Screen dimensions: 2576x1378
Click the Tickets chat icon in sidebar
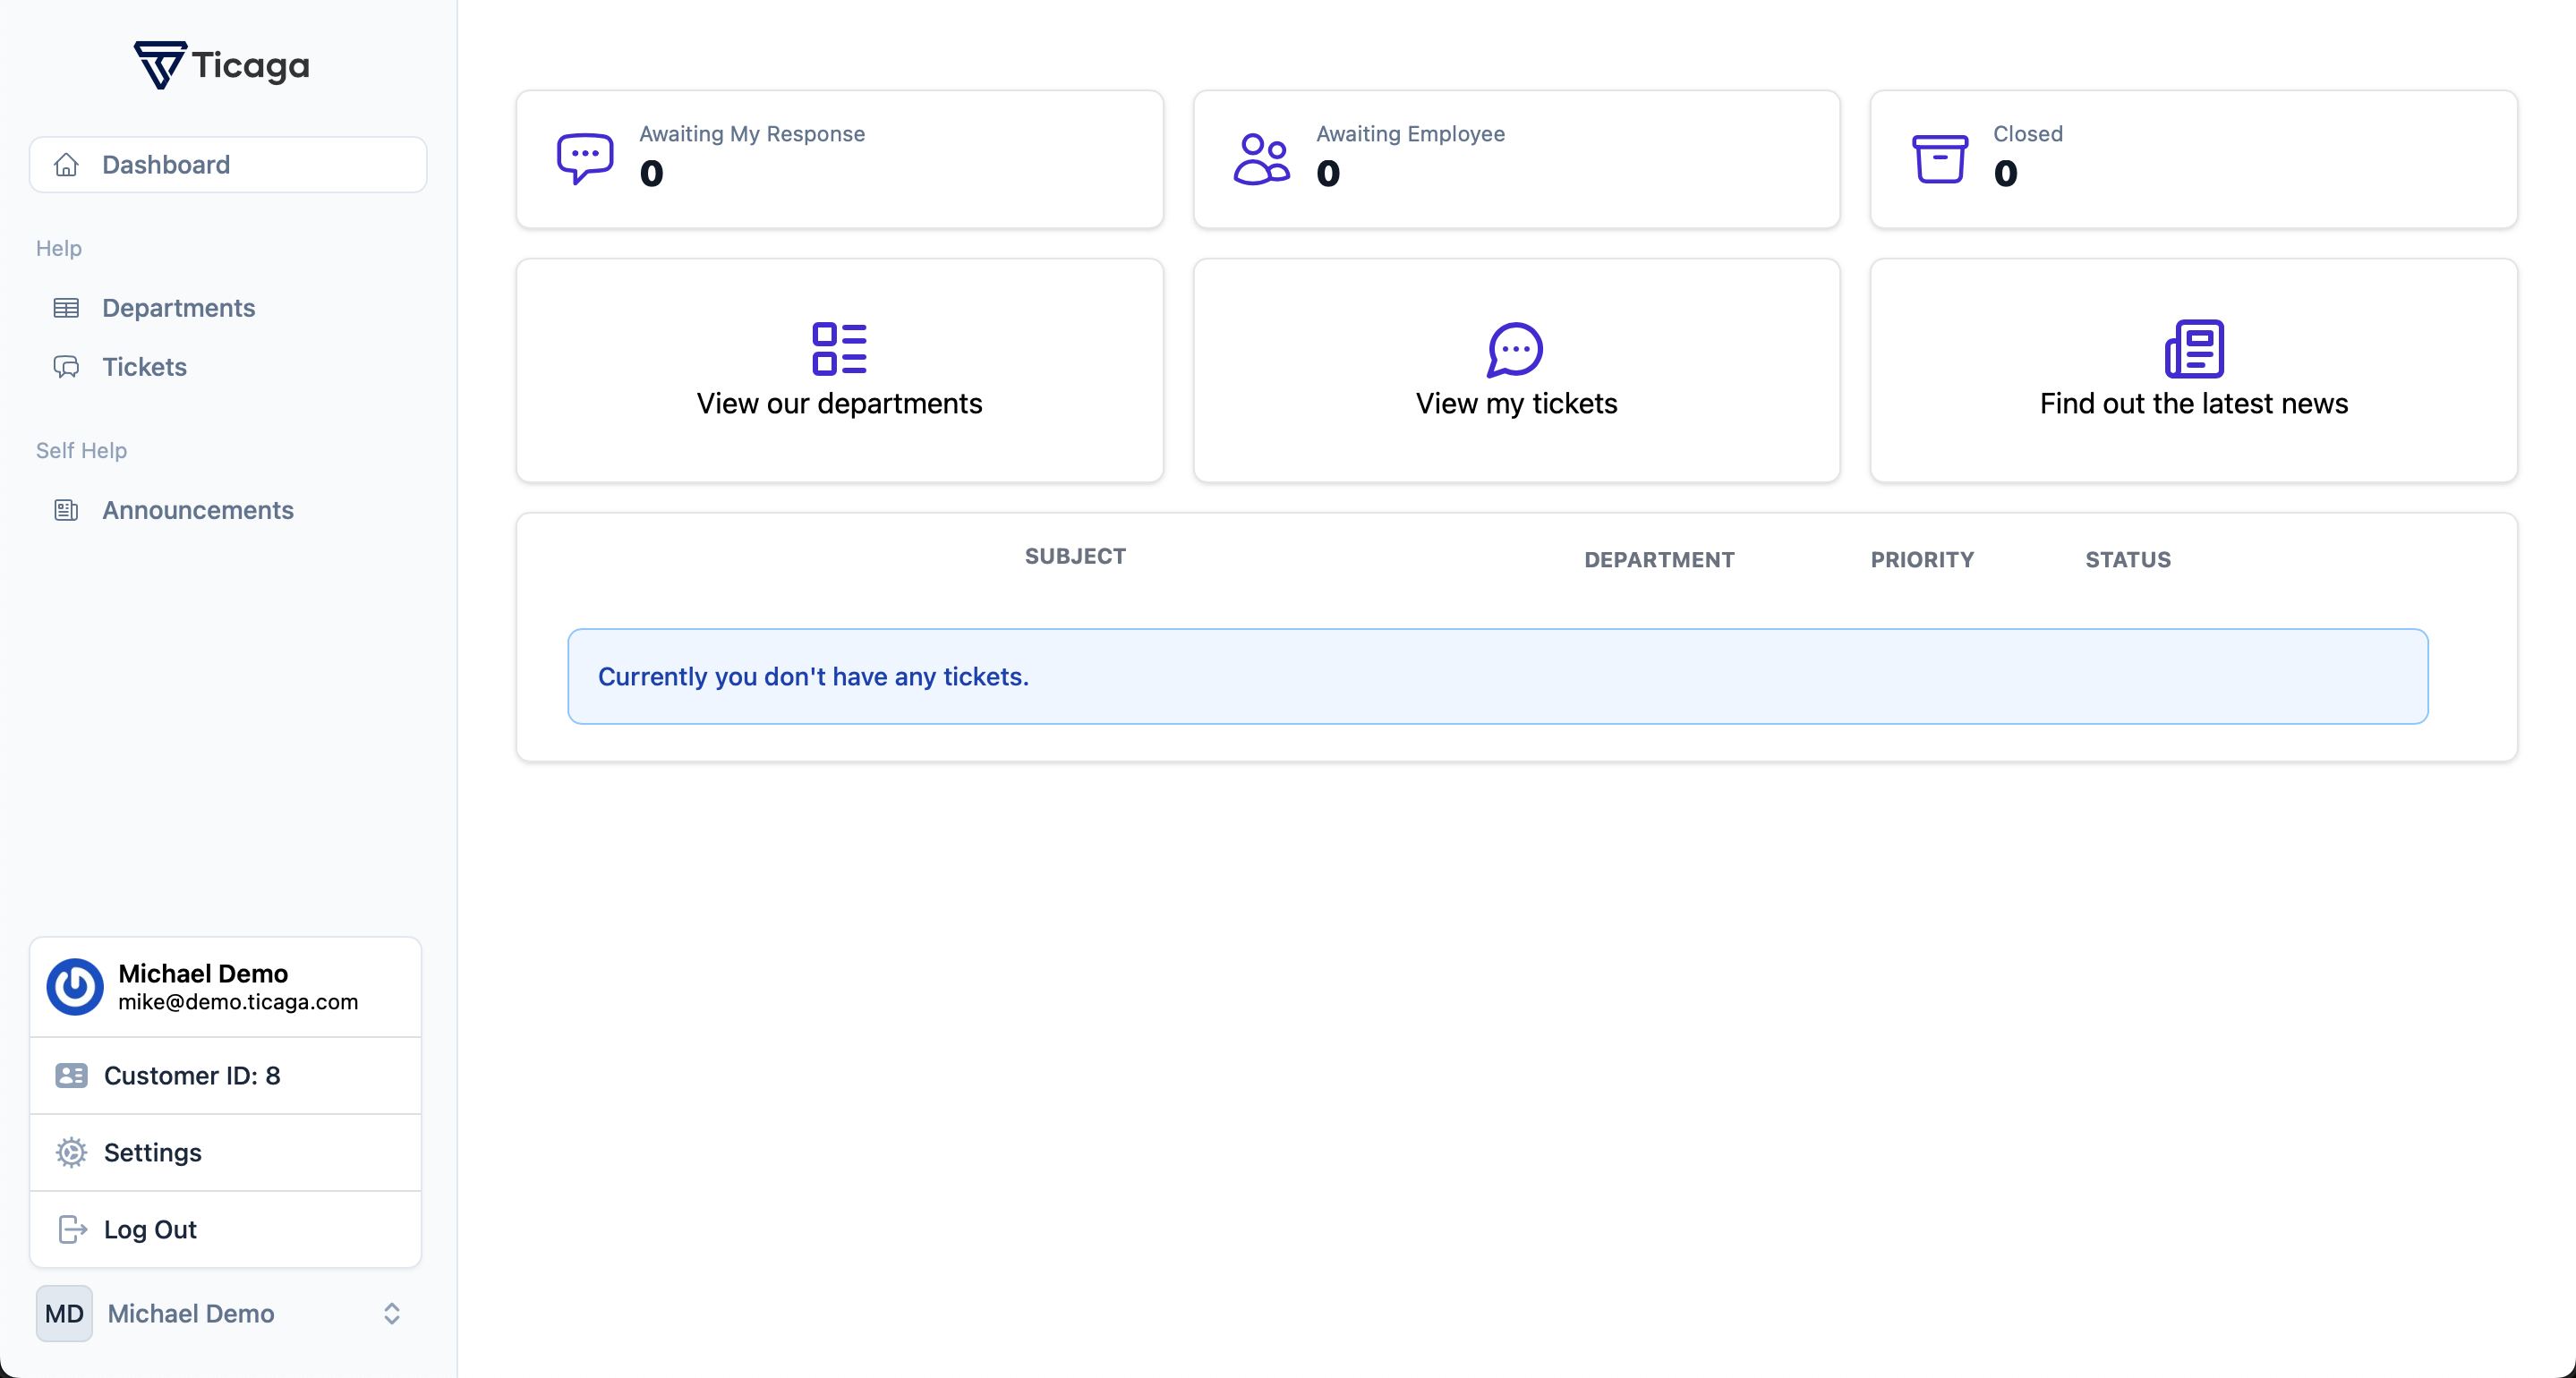pos(66,367)
